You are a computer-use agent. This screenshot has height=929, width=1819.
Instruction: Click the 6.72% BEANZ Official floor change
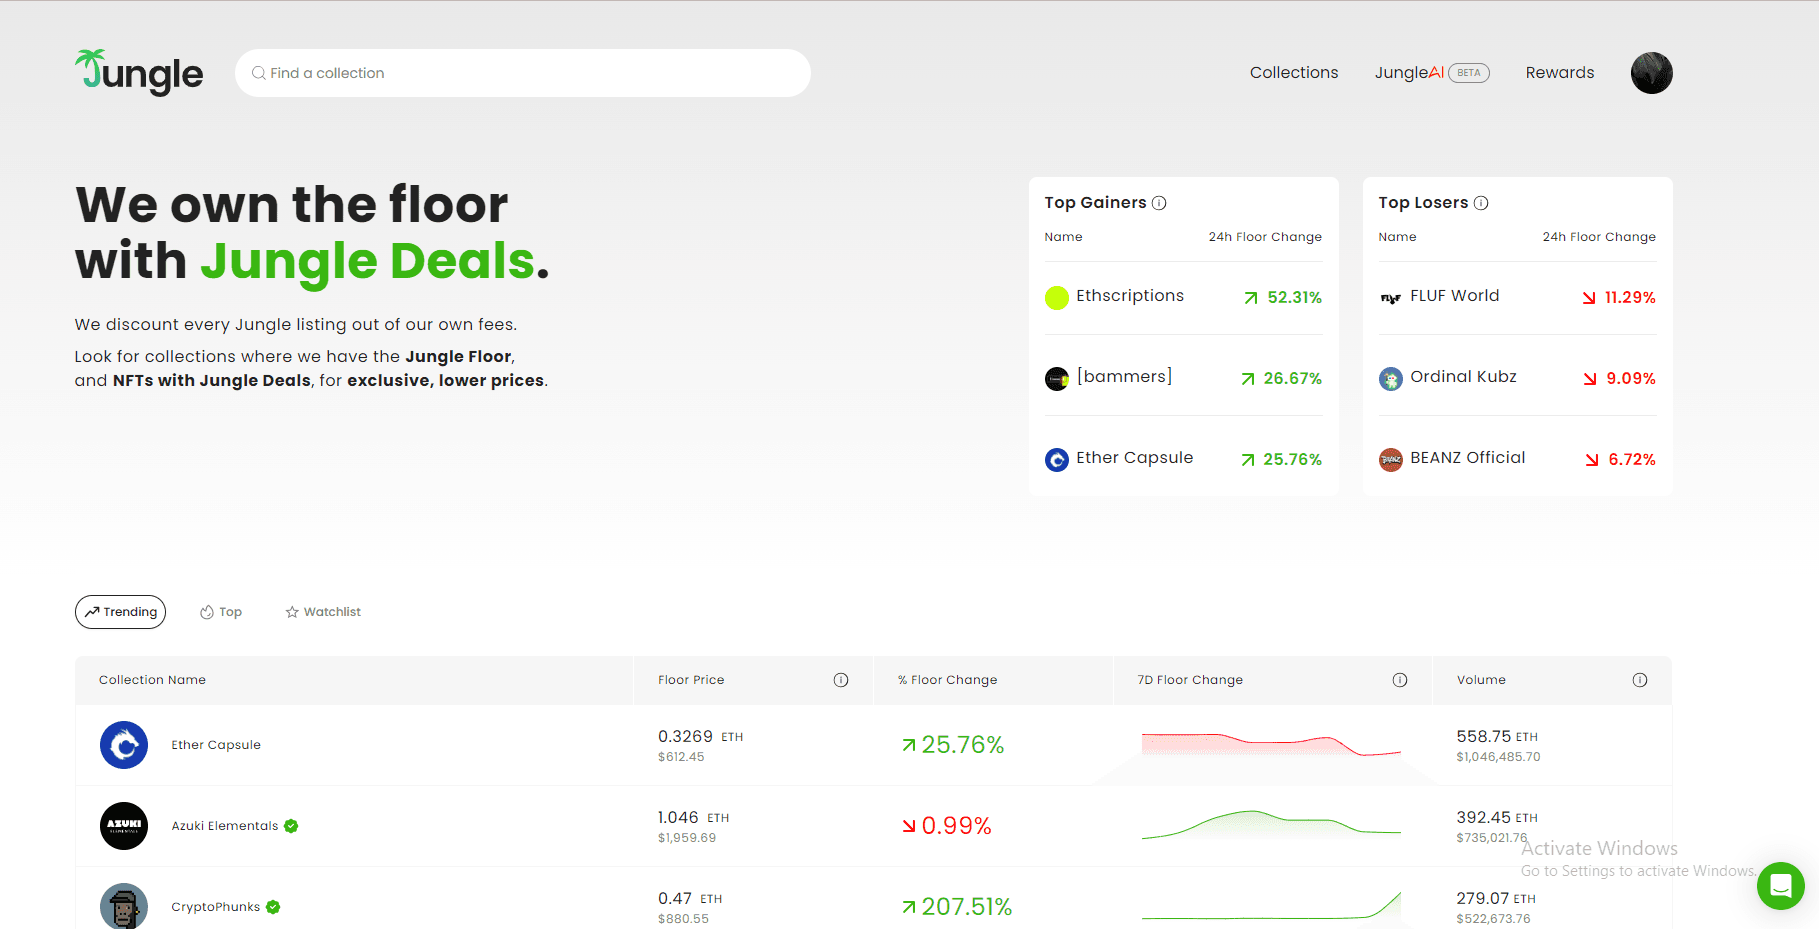tap(1620, 460)
